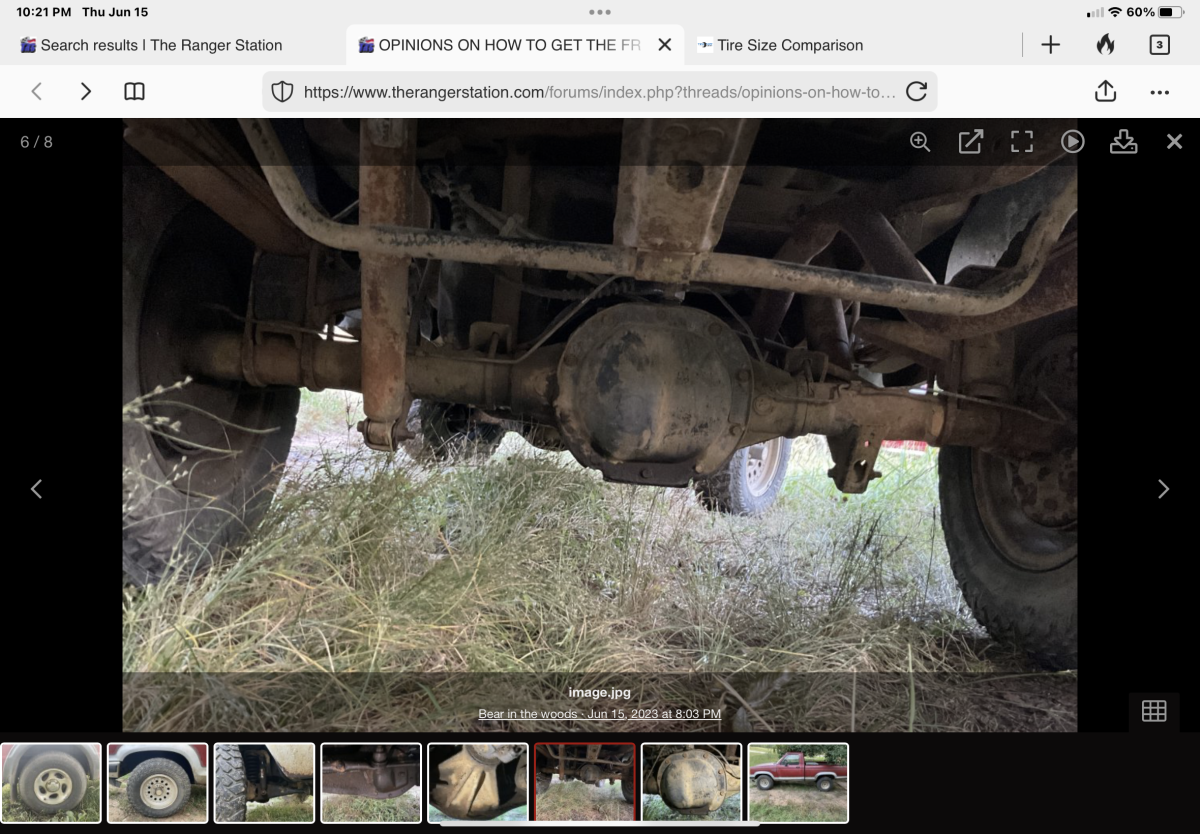Tap the battery 60% status indicator

pos(1155,12)
